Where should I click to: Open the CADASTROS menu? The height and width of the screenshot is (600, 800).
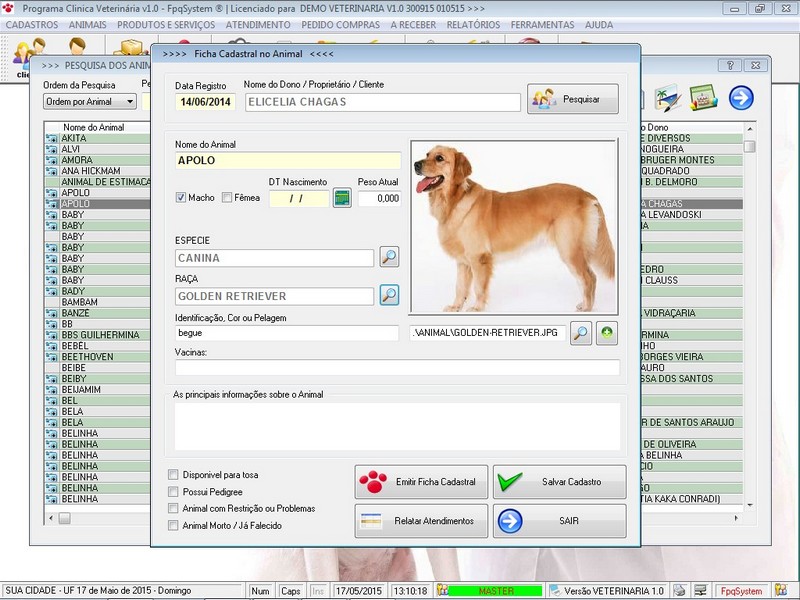[32, 25]
